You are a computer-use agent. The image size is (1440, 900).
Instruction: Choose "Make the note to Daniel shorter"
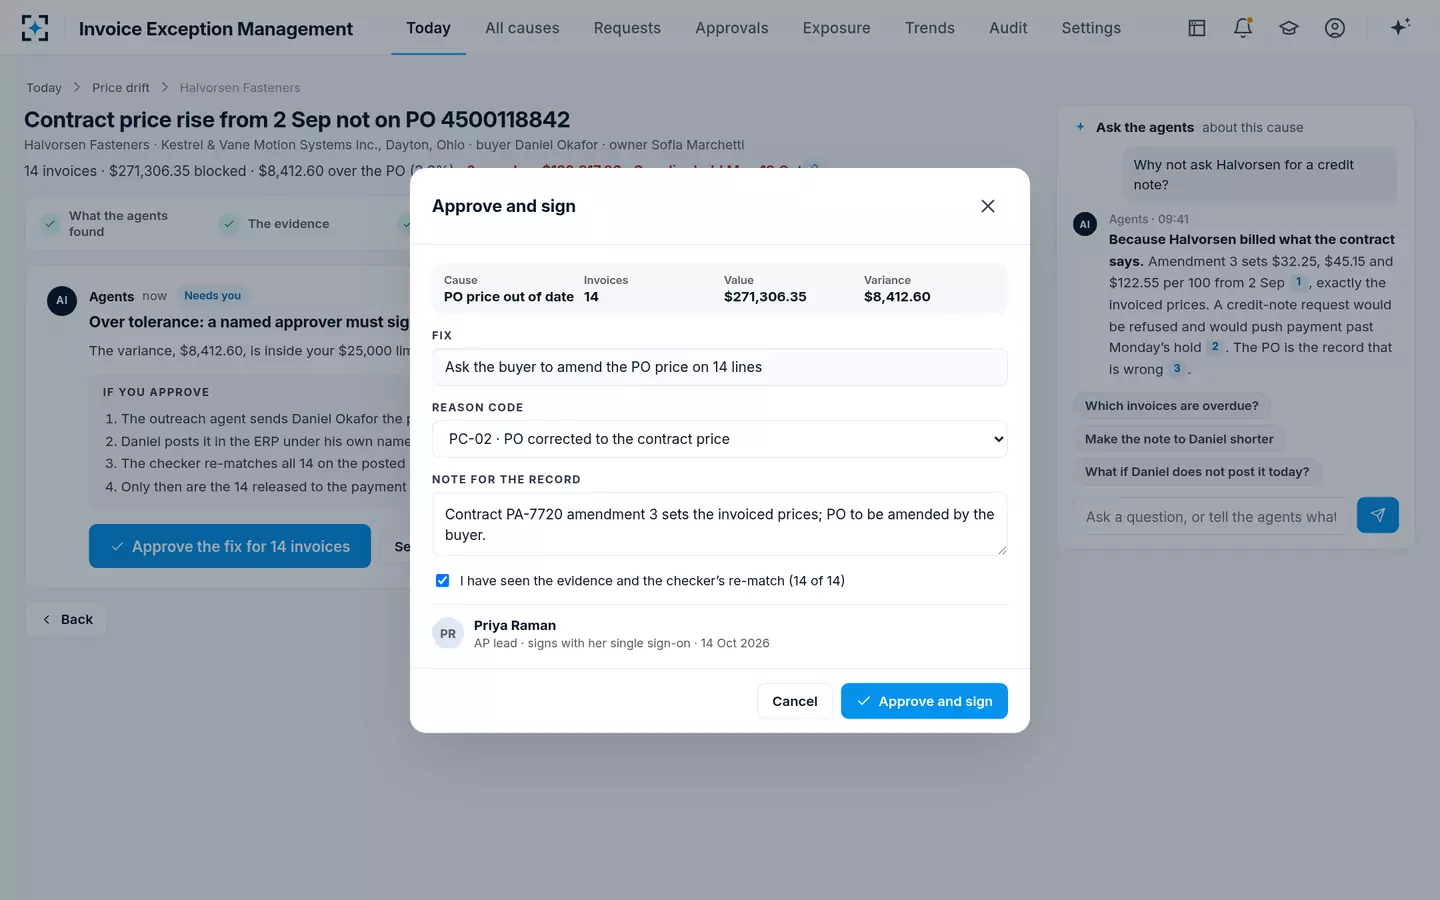tap(1179, 439)
